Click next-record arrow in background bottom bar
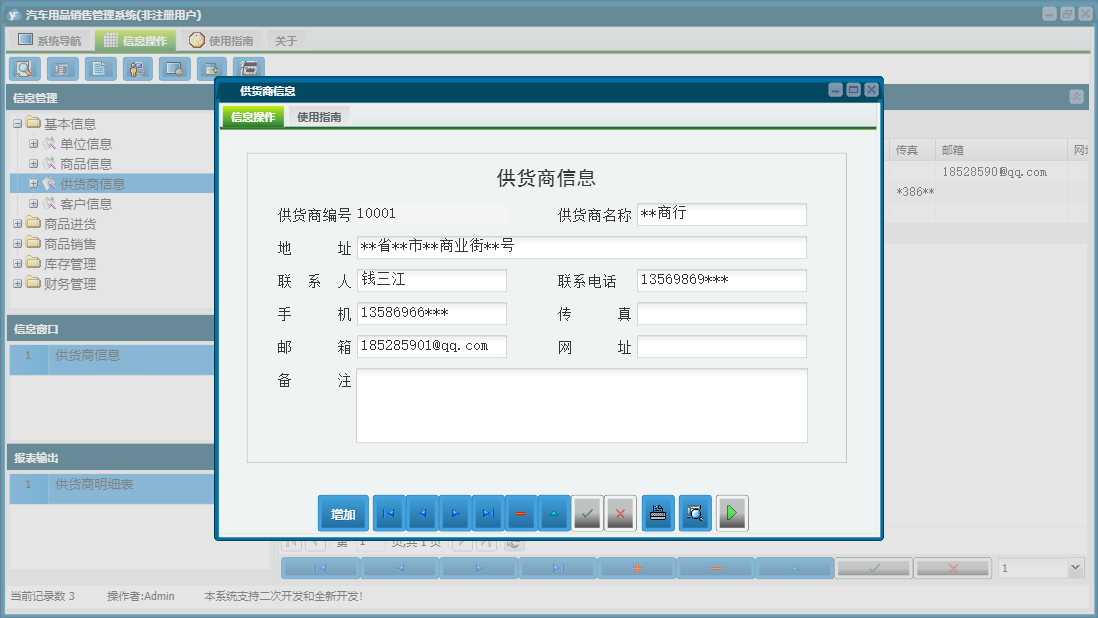The width and height of the screenshot is (1098, 618). pos(479,568)
